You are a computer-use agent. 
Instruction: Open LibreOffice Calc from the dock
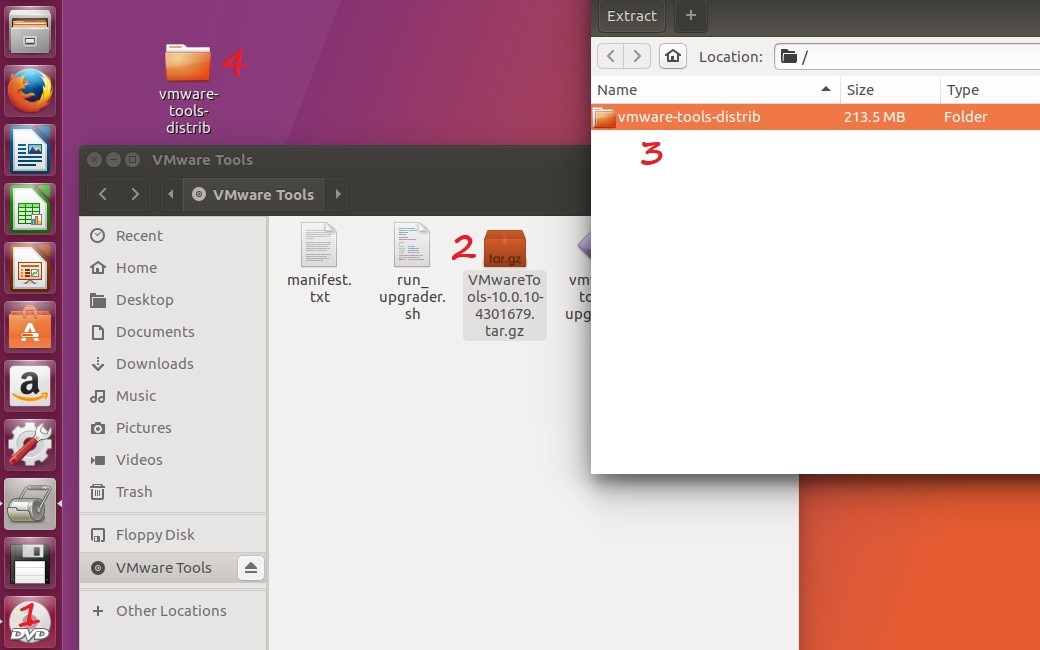click(x=30, y=209)
